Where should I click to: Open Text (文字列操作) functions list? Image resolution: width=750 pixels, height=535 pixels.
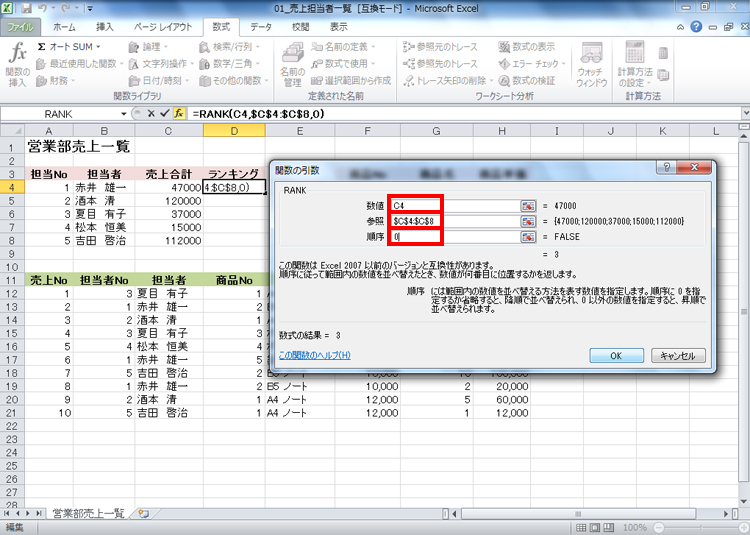pyautogui.click(x=161, y=64)
